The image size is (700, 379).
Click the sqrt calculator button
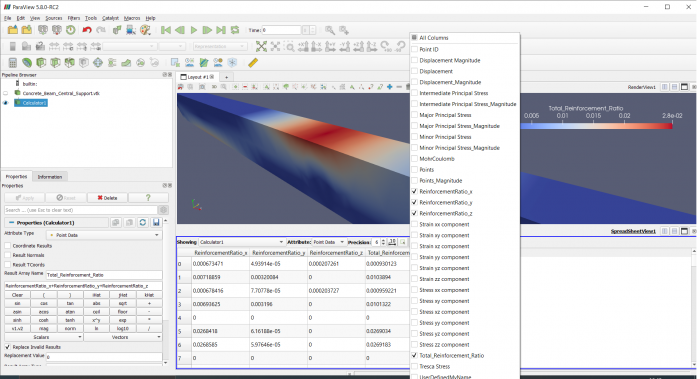(x=123, y=303)
